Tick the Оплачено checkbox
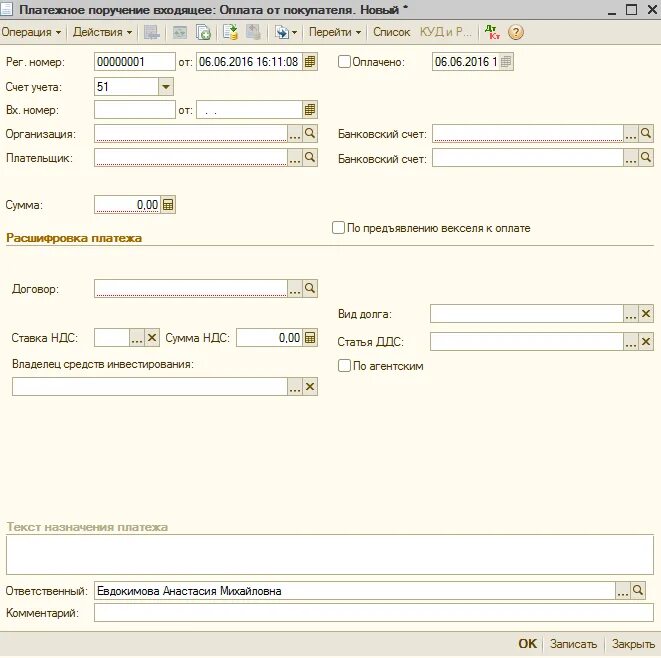The height and width of the screenshot is (658, 661). click(x=344, y=62)
